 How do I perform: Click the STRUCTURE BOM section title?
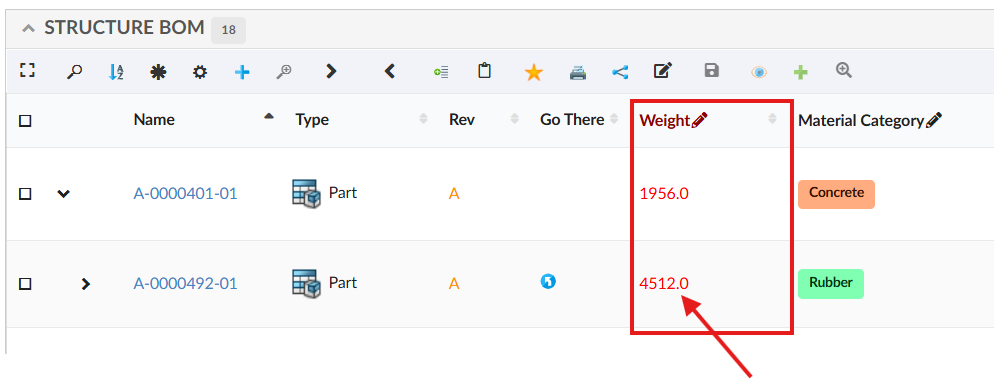point(124,28)
